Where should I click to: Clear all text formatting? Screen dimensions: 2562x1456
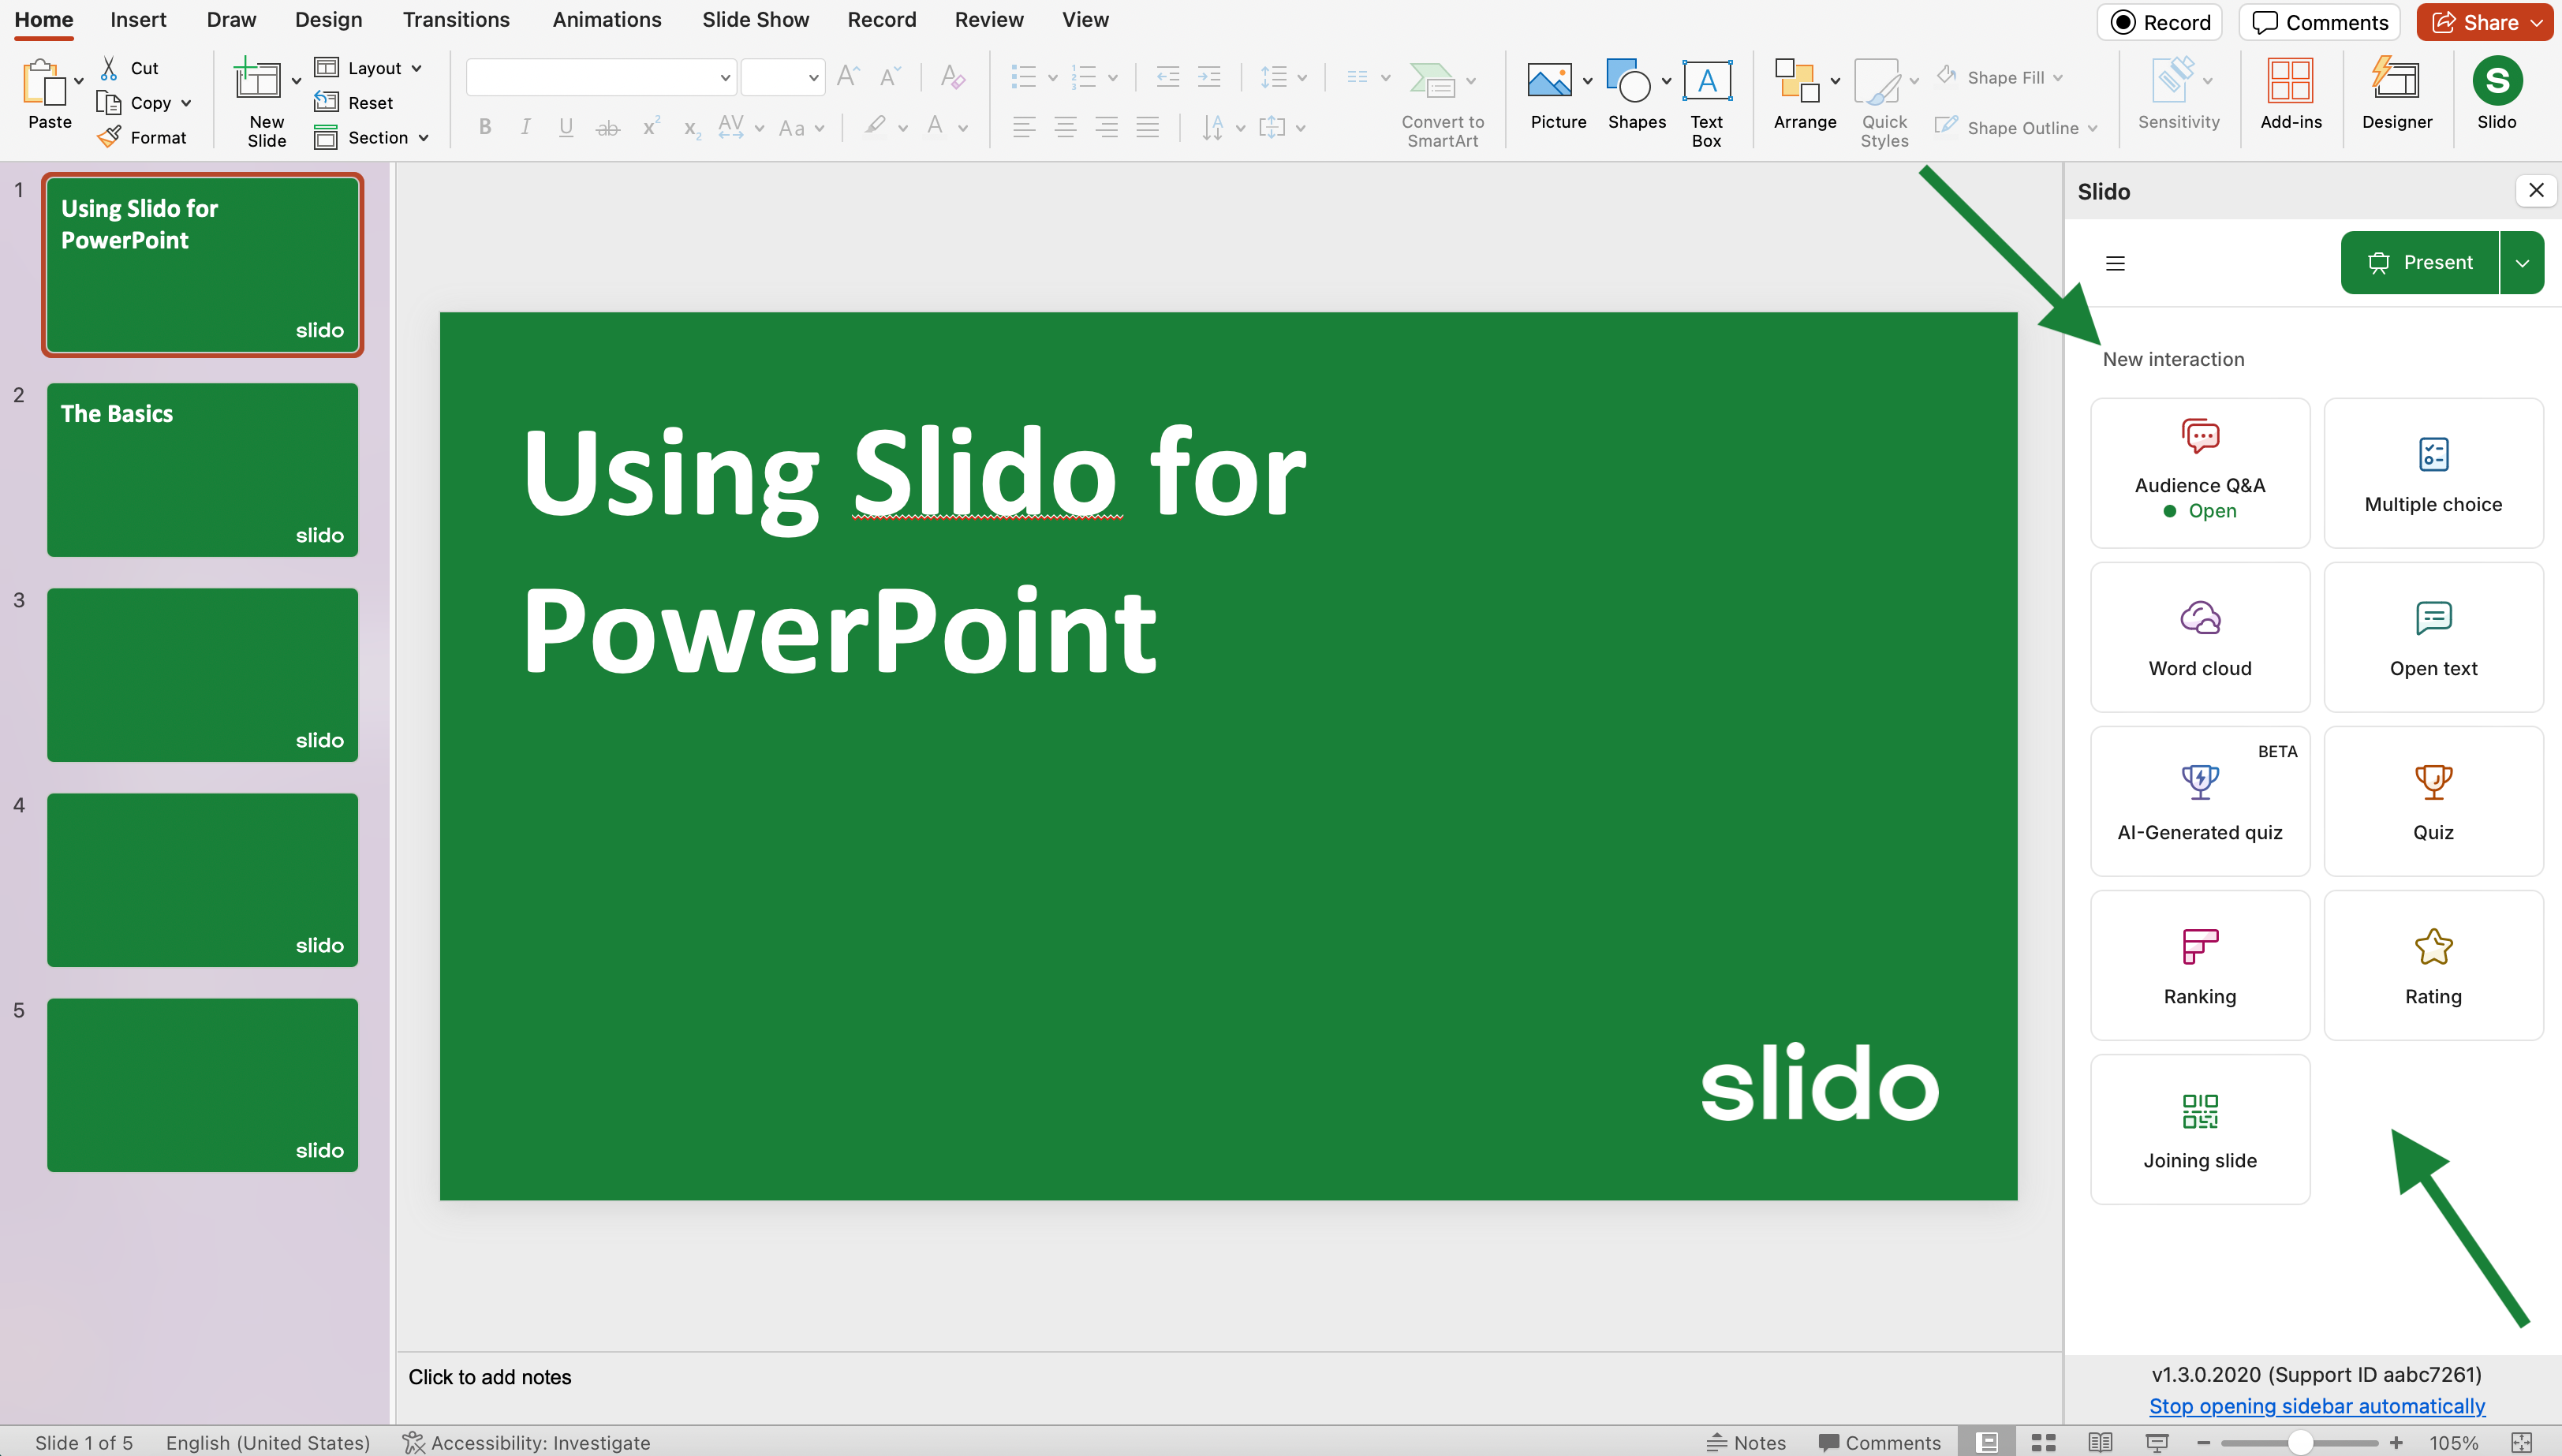click(x=952, y=77)
